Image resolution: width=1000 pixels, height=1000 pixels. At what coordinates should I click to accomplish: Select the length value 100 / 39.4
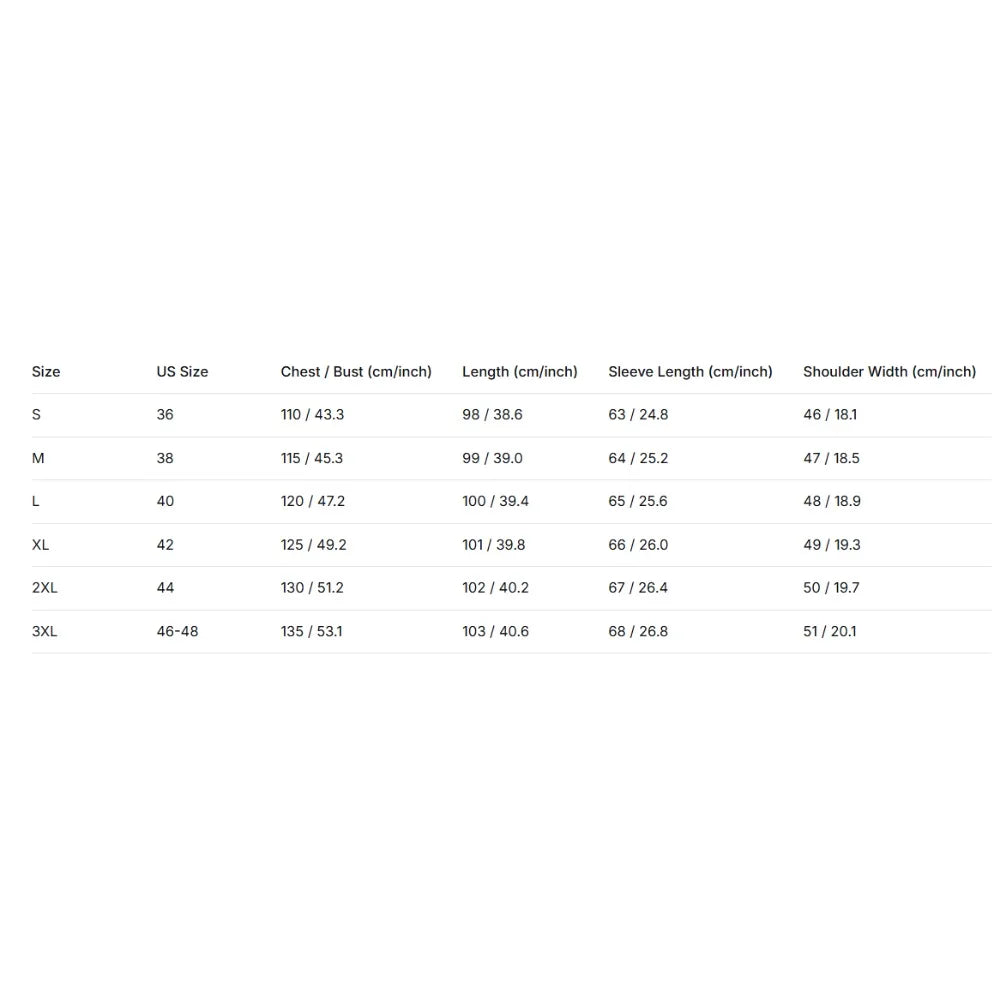coord(496,501)
